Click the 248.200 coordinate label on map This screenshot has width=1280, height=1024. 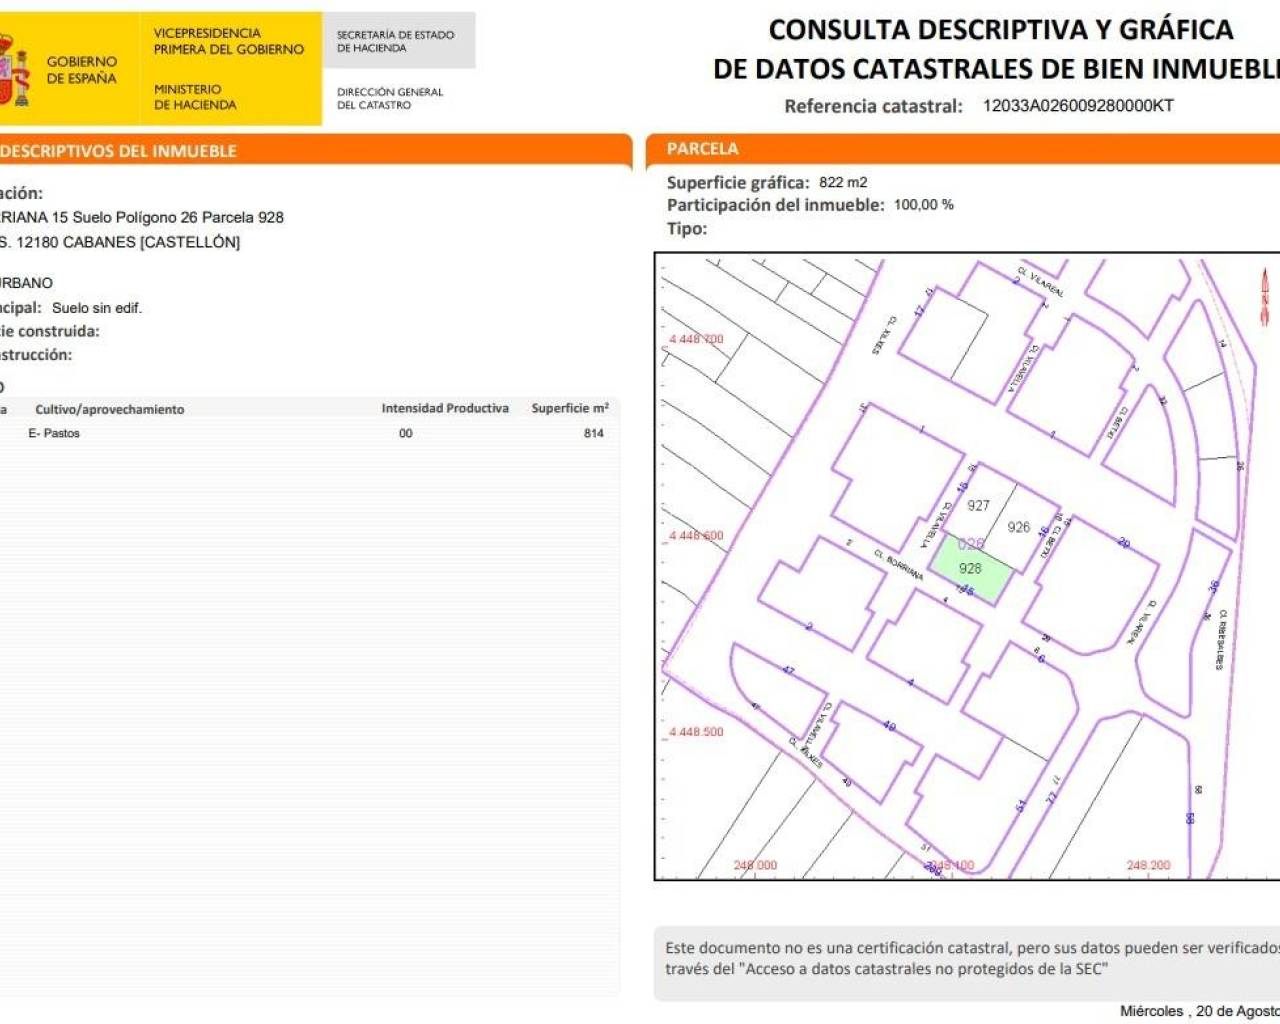pos(1147,865)
